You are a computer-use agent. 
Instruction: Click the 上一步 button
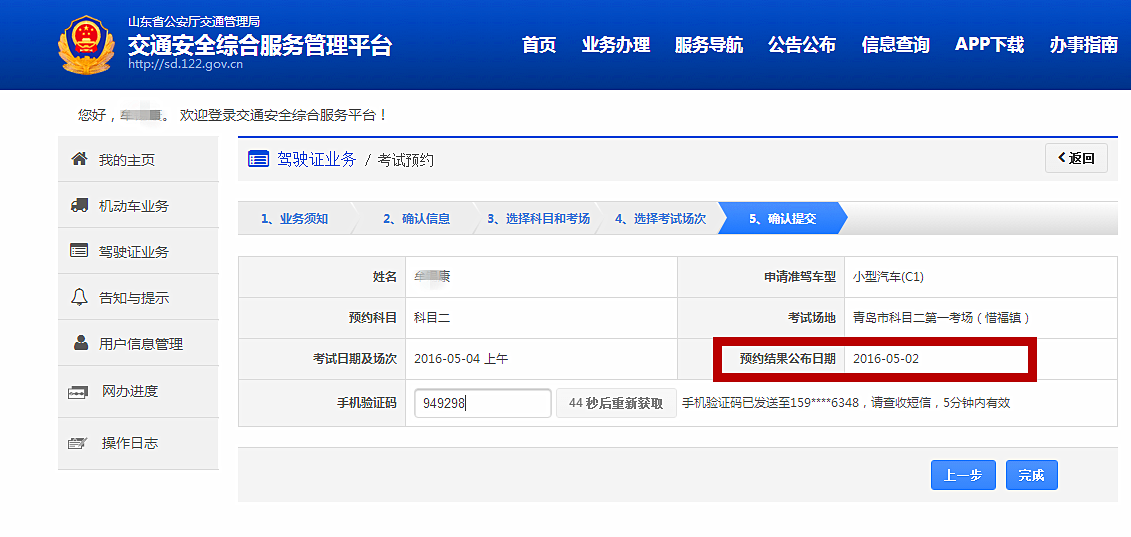963,476
